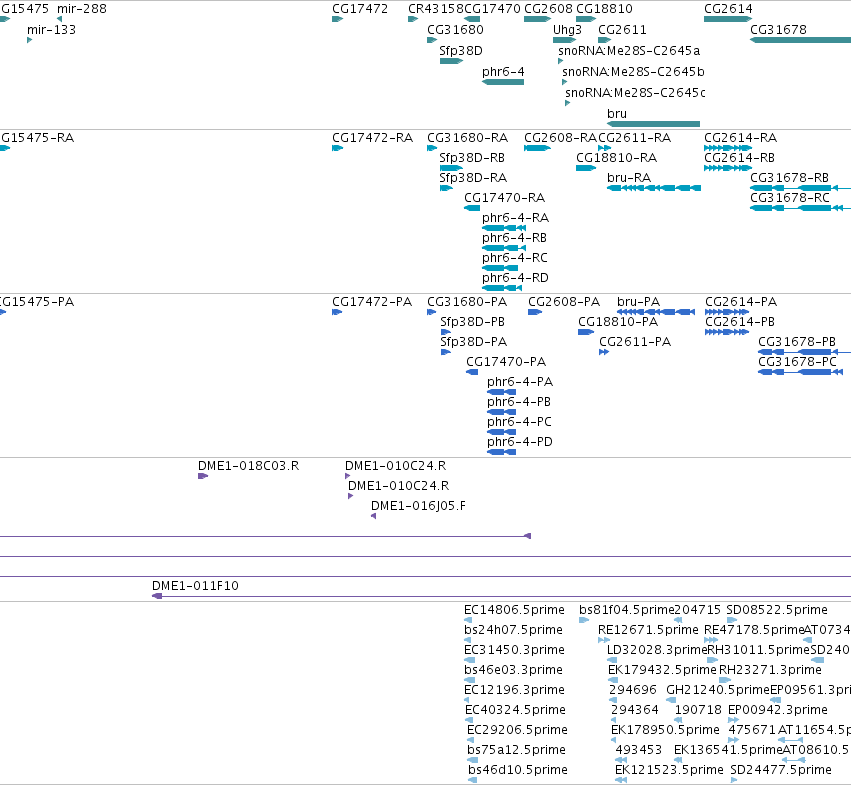
Task: Click the EC12196.3prime EST label
Action: click(x=514, y=690)
